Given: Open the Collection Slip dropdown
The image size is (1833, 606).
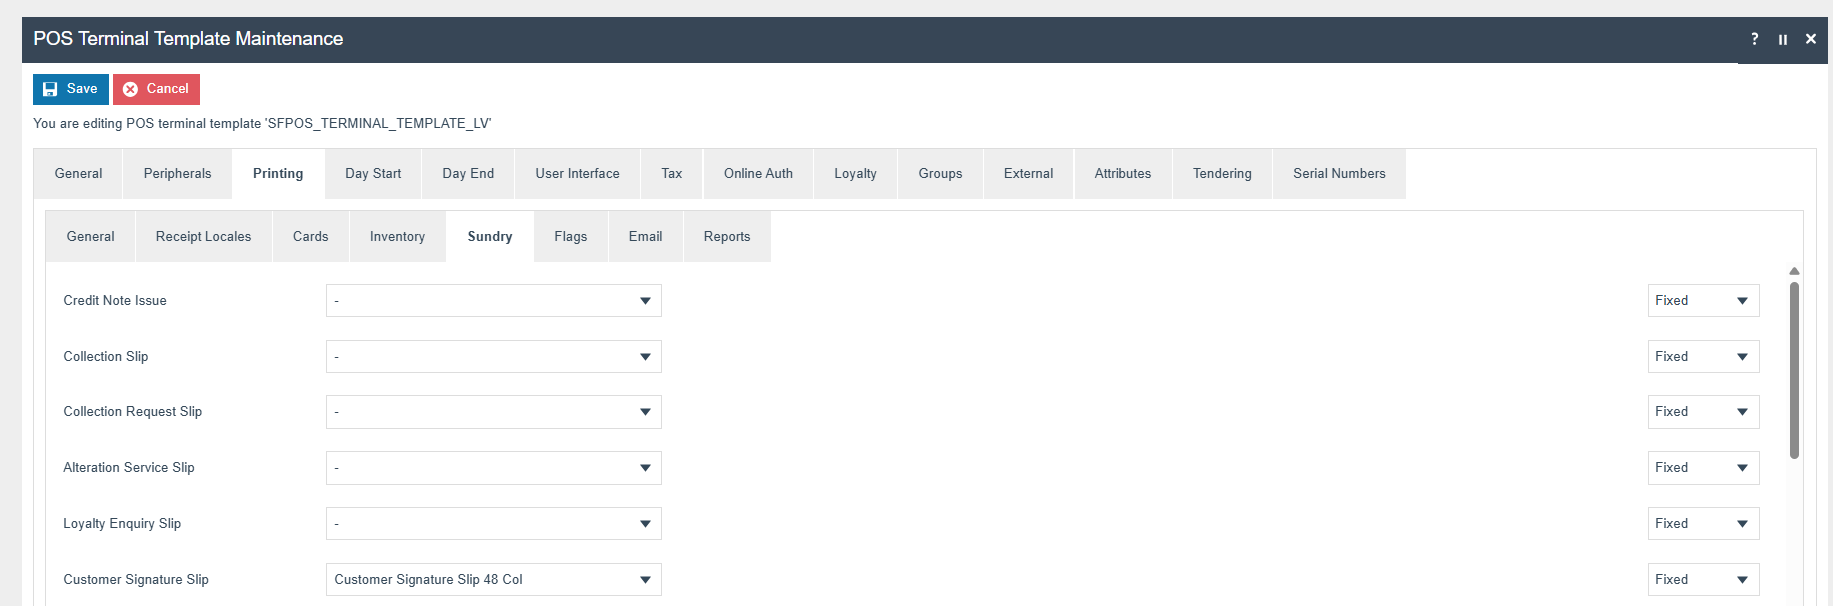Looking at the screenshot, I should pyautogui.click(x=493, y=357).
